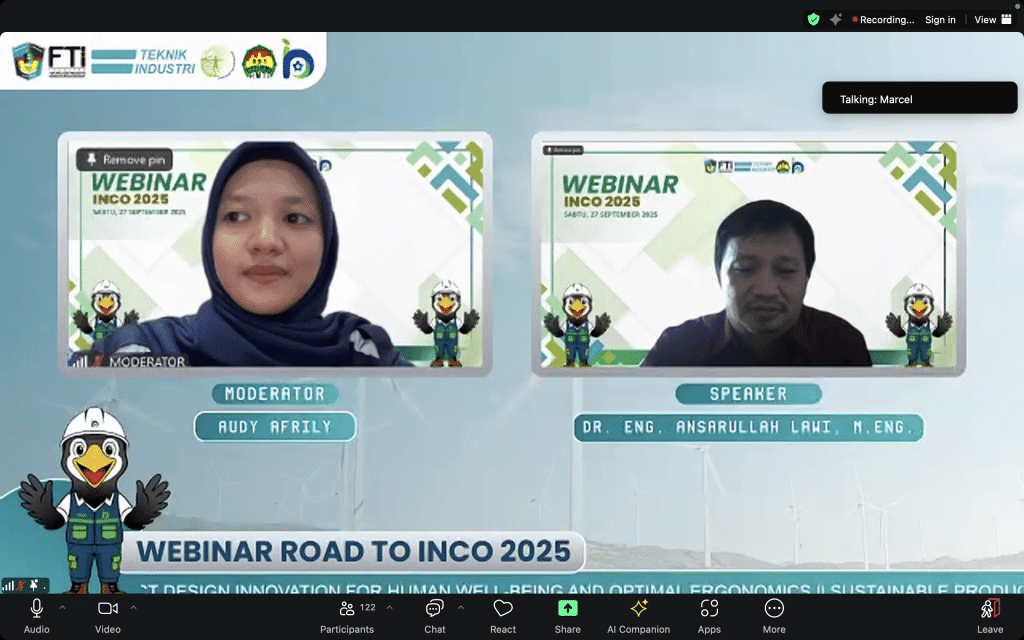1024x640 pixels.
Task: Expand the chevron next to Chat
Action: [x=460, y=607]
